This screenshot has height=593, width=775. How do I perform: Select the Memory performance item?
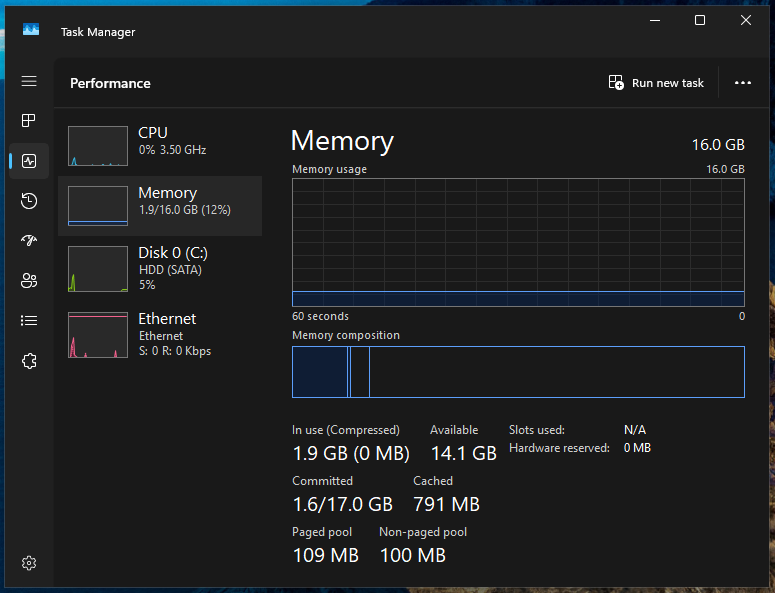coord(160,206)
